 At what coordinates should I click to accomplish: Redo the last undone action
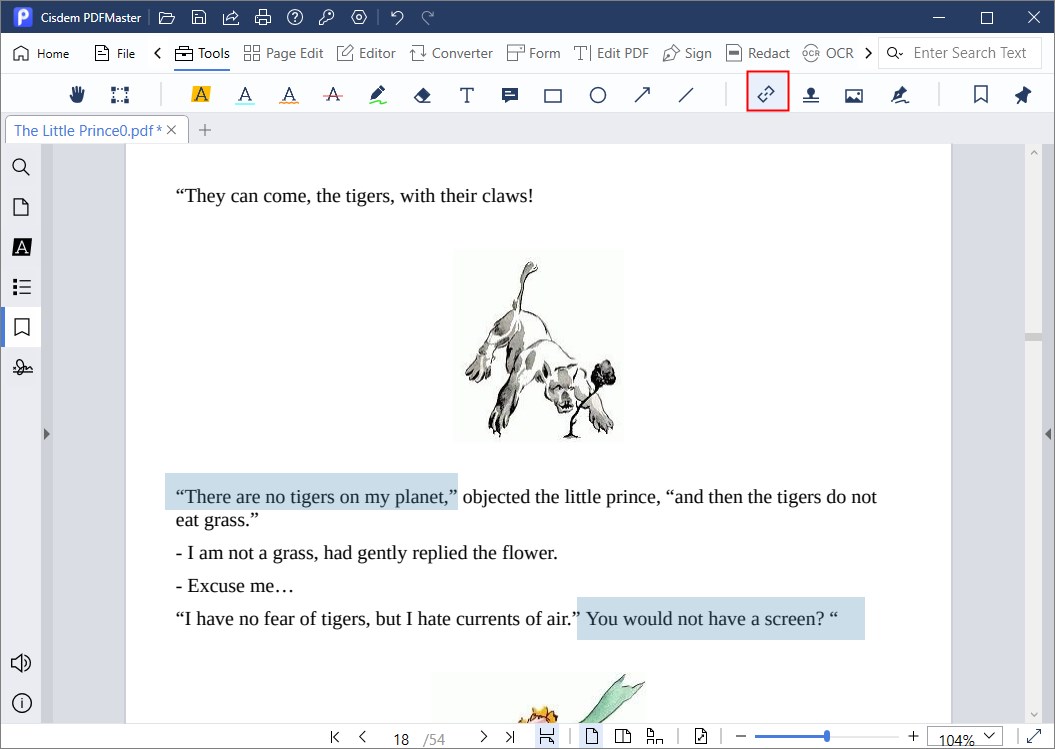428,17
